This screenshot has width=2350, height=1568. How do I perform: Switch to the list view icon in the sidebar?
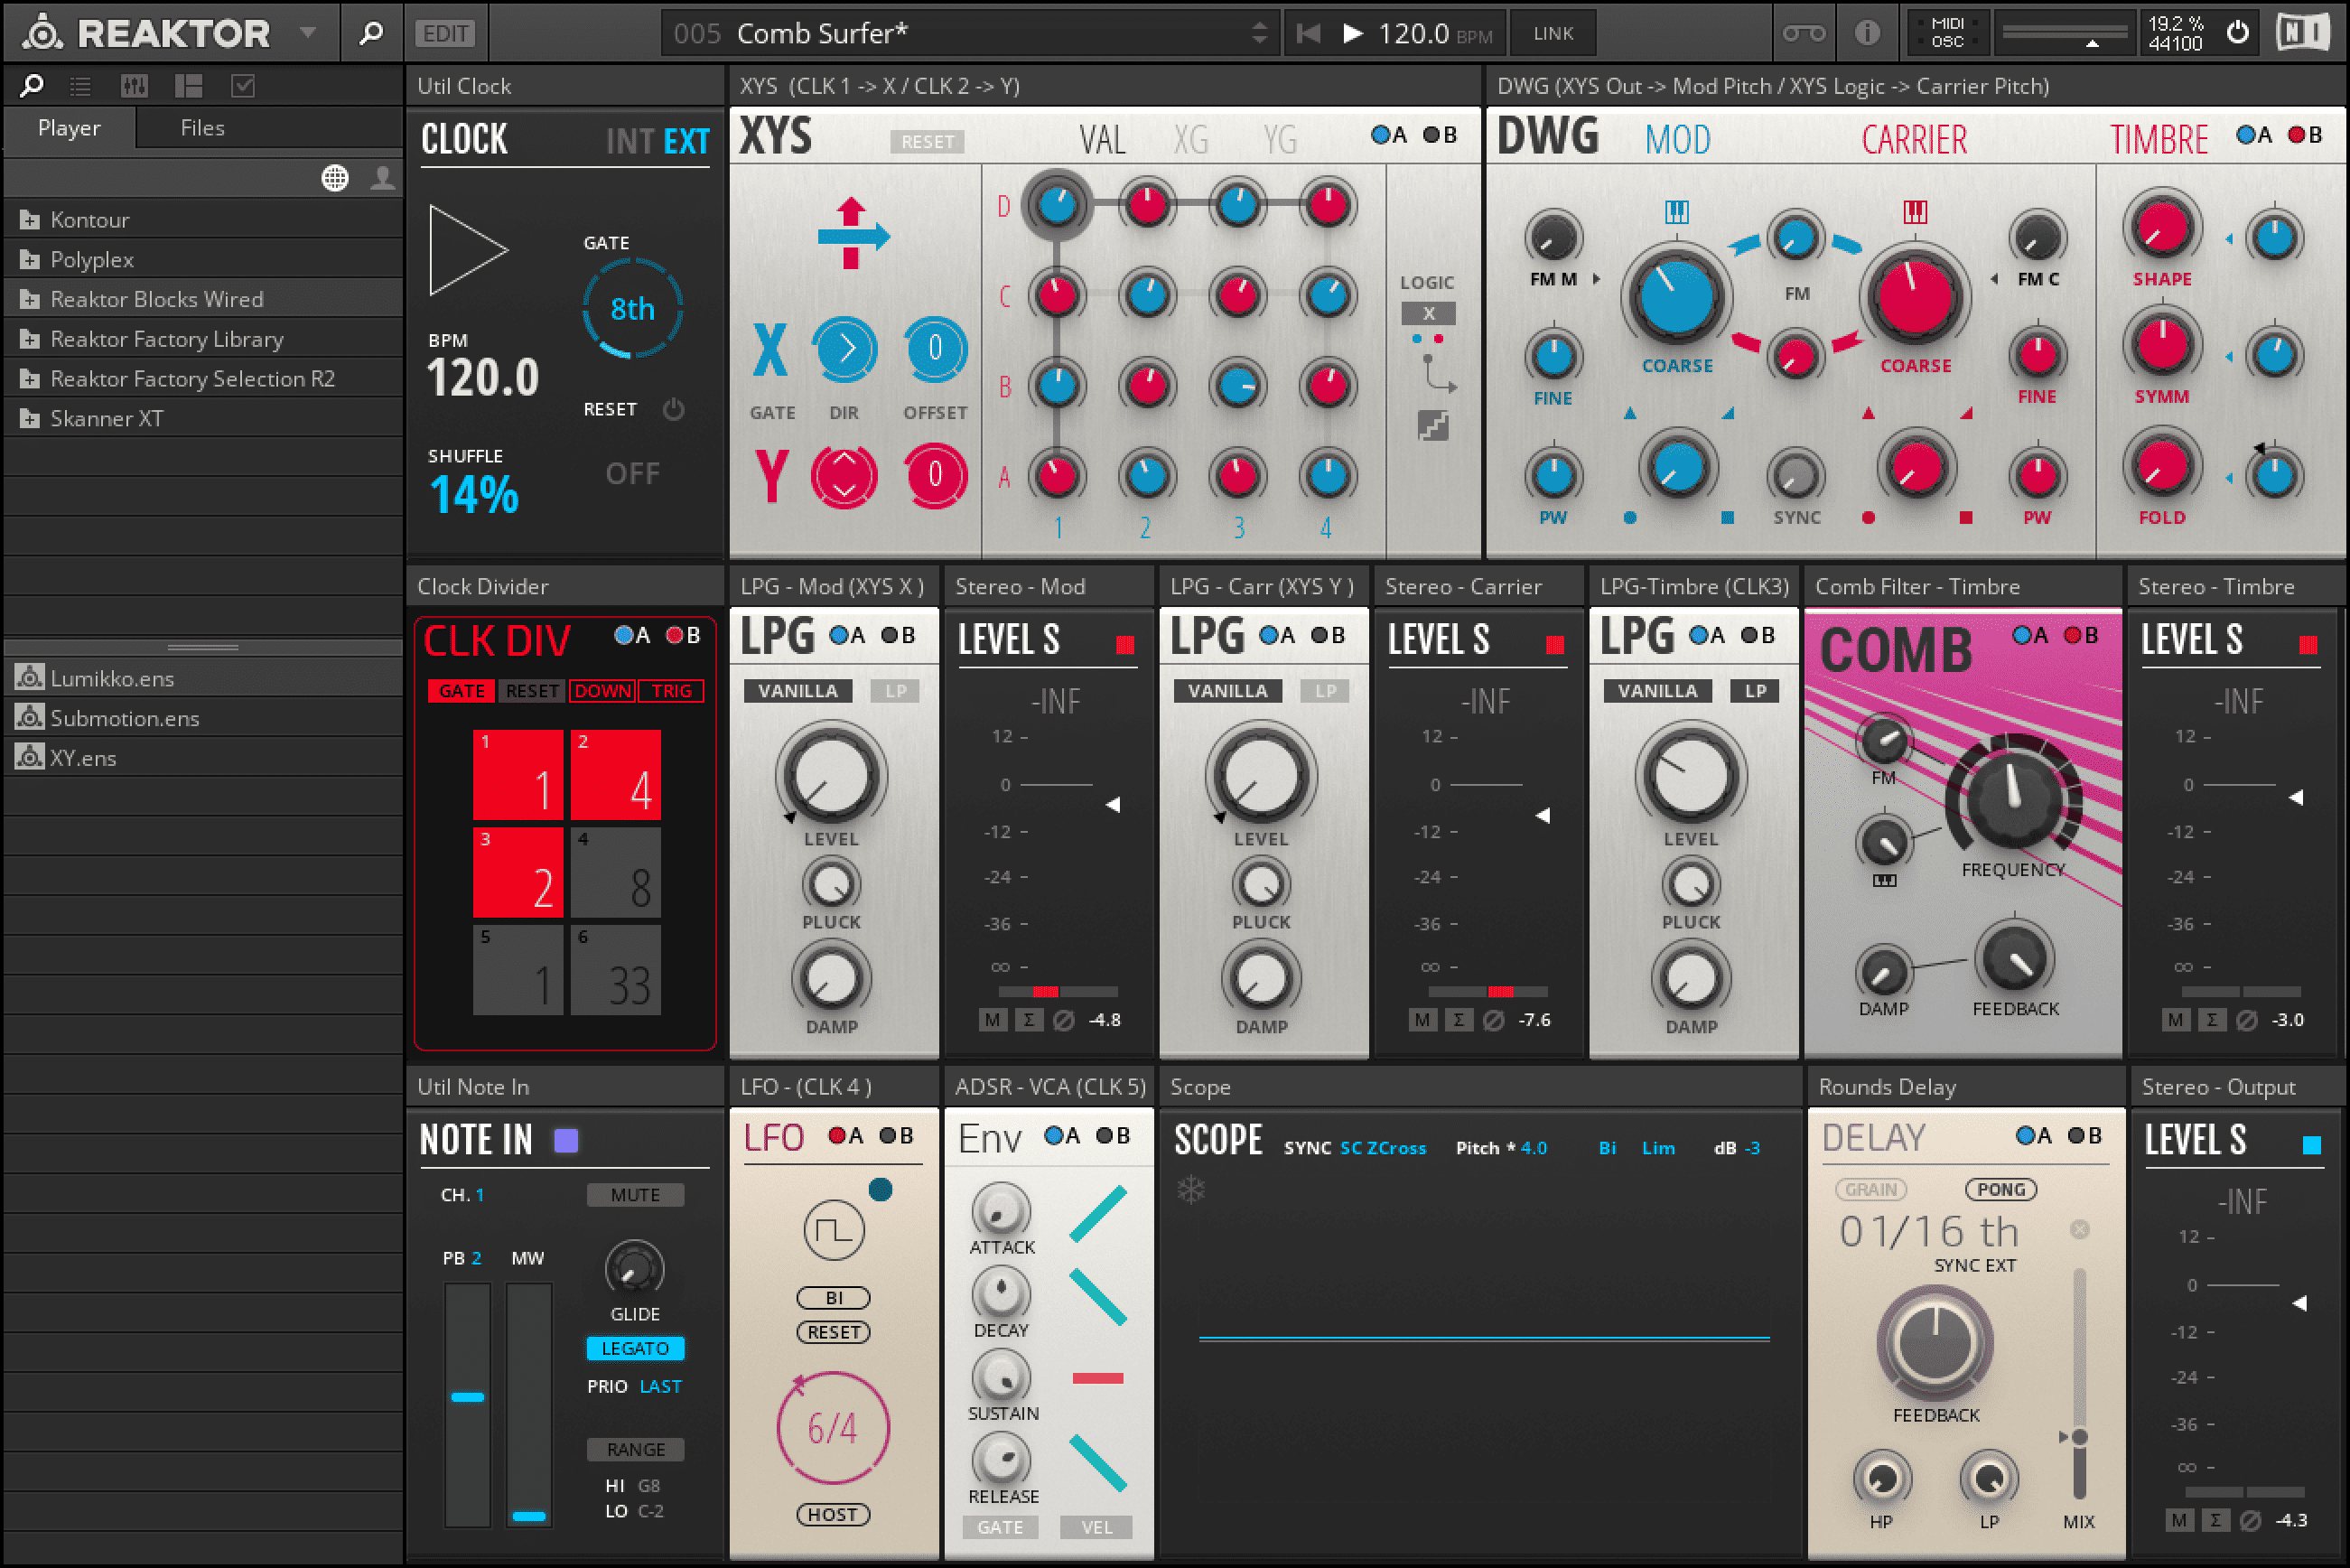click(80, 86)
